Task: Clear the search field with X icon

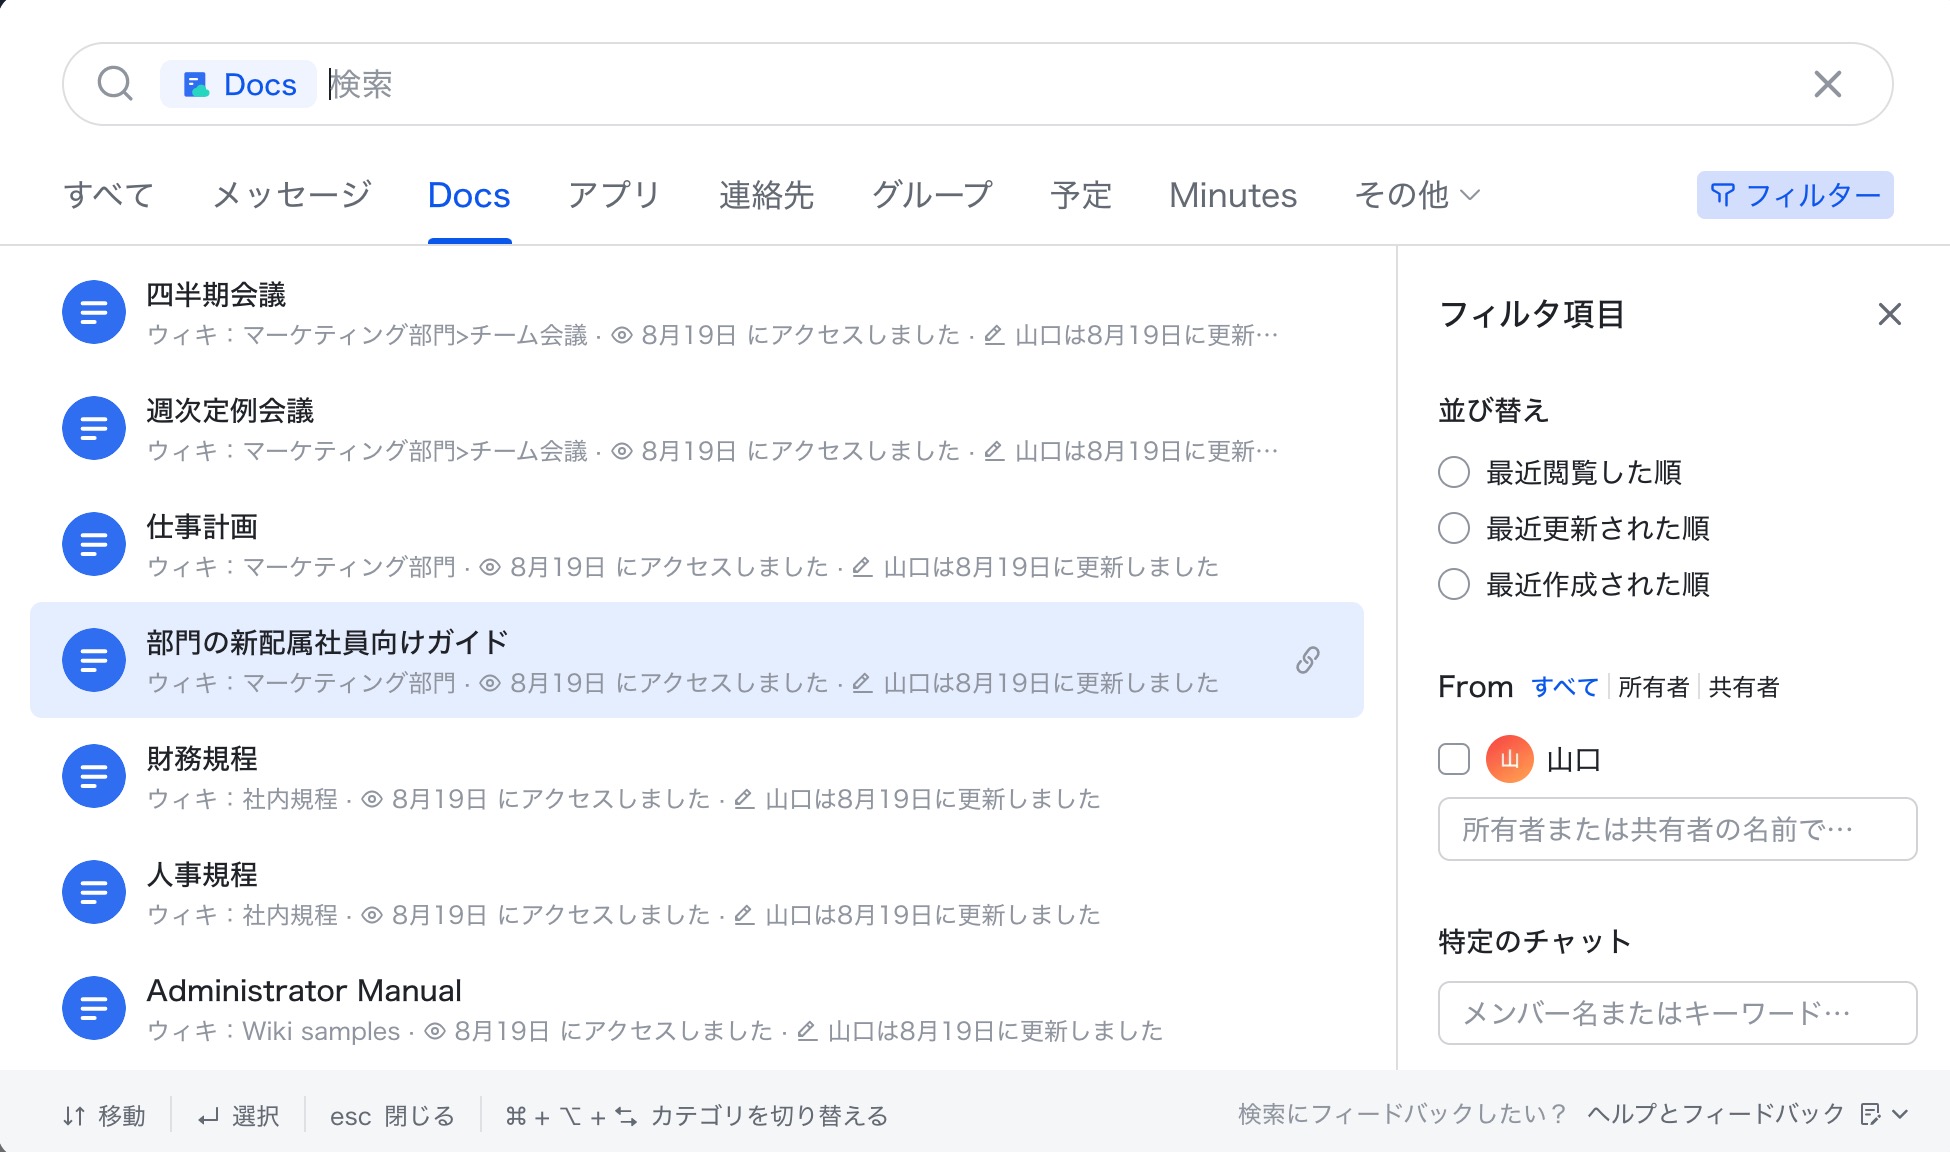Action: pyautogui.click(x=1827, y=84)
